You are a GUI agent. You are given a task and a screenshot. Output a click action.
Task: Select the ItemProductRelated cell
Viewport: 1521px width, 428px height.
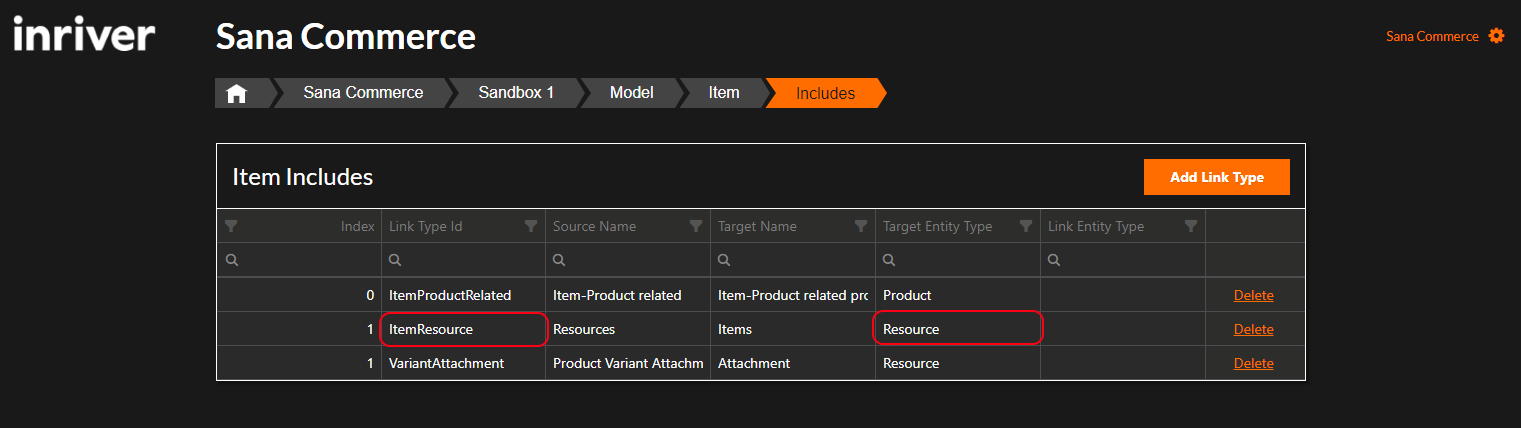point(463,295)
